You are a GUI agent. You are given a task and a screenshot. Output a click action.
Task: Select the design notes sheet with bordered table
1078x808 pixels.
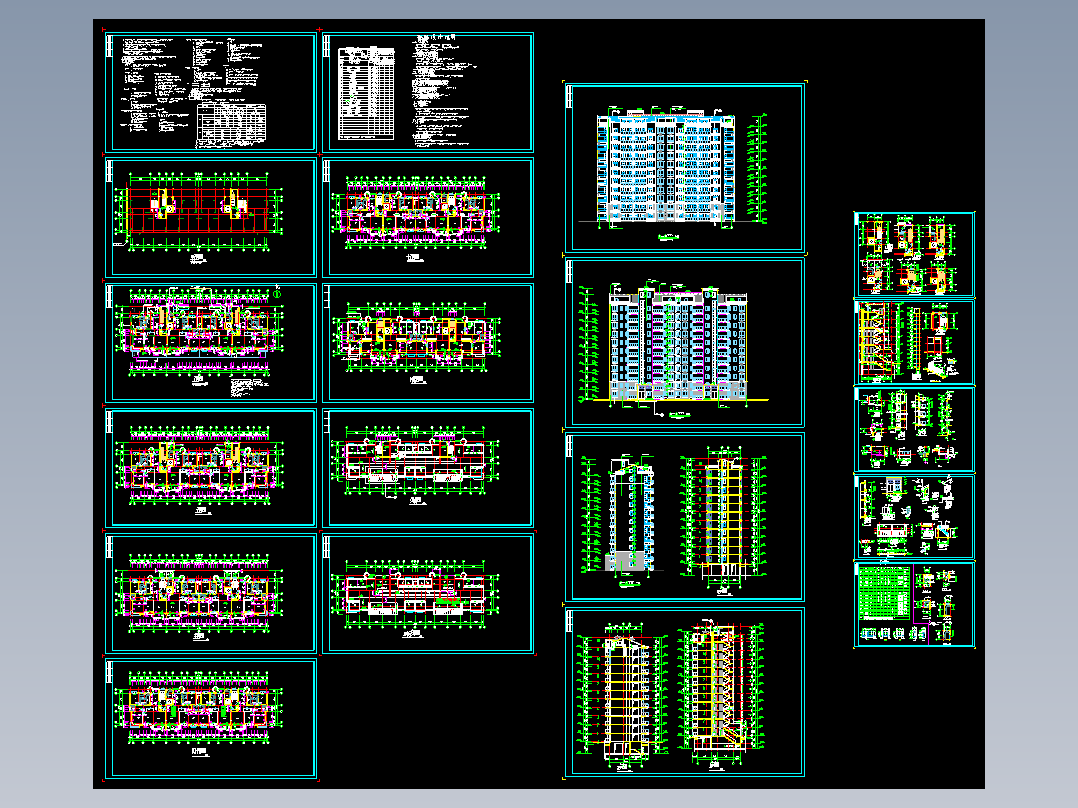click(x=210, y=92)
